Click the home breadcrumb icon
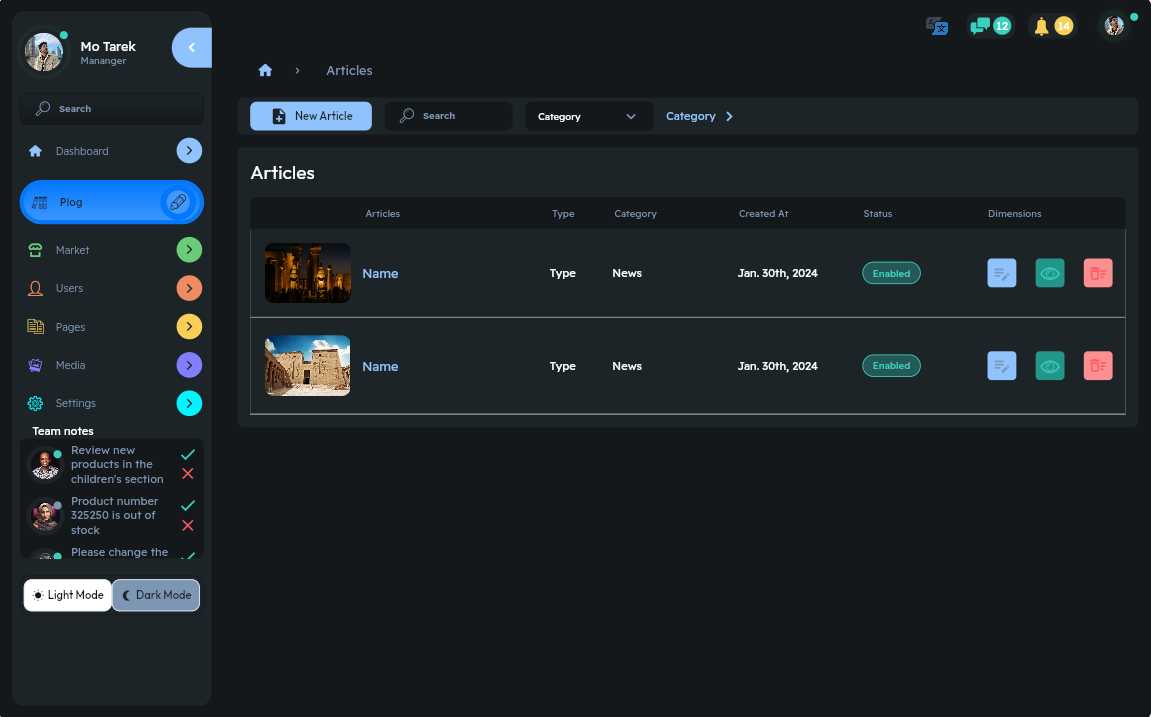 265,70
